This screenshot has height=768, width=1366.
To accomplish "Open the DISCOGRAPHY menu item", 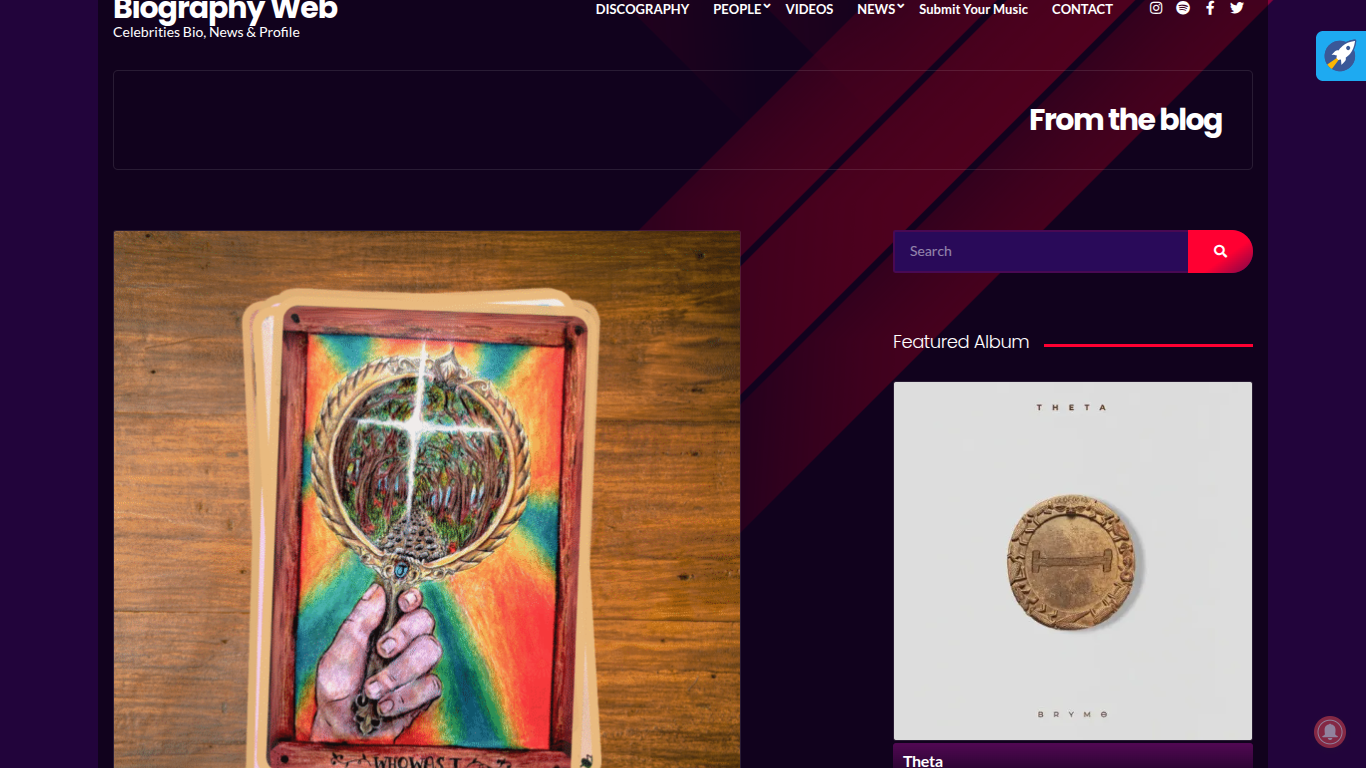I will [642, 9].
